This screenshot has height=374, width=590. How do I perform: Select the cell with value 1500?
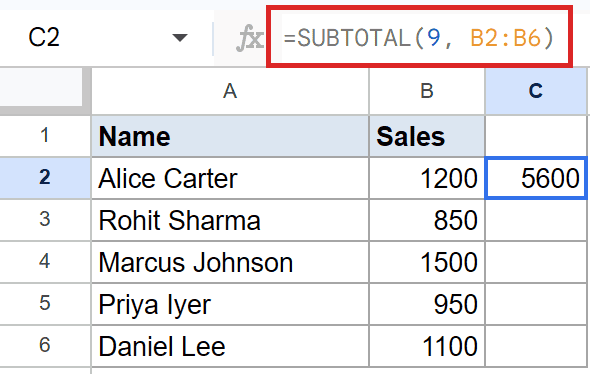(x=427, y=263)
